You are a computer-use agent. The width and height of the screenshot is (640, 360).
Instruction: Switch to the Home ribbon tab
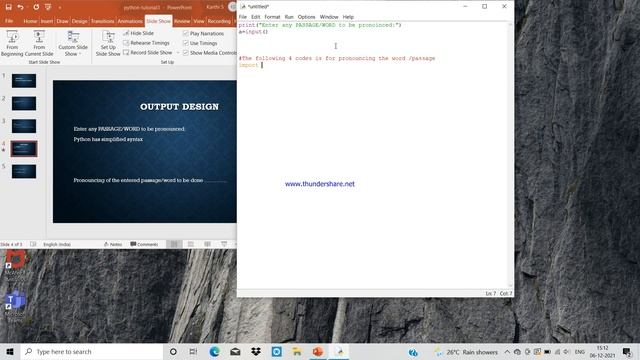click(x=30, y=21)
